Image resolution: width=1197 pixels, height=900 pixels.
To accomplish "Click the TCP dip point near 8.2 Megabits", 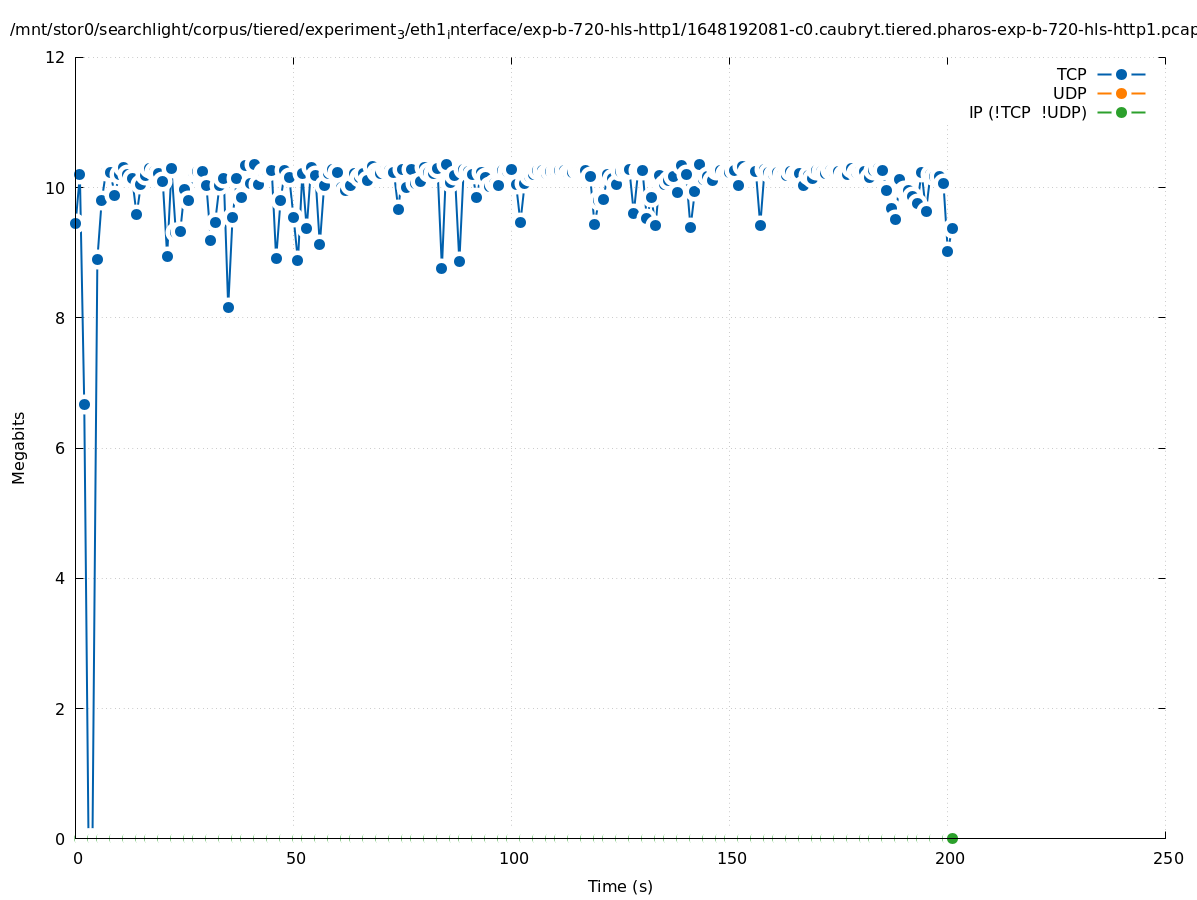I will point(228,307).
